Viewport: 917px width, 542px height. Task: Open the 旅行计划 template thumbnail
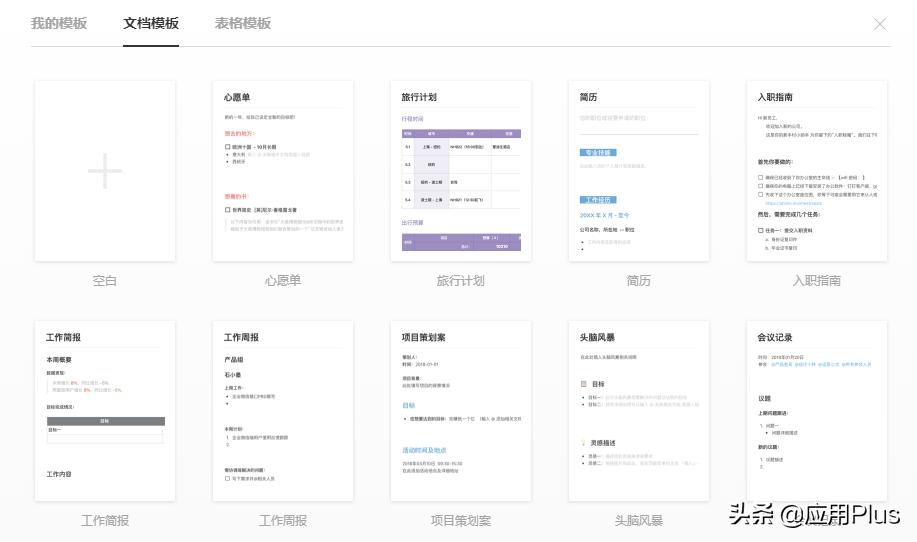click(461, 171)
